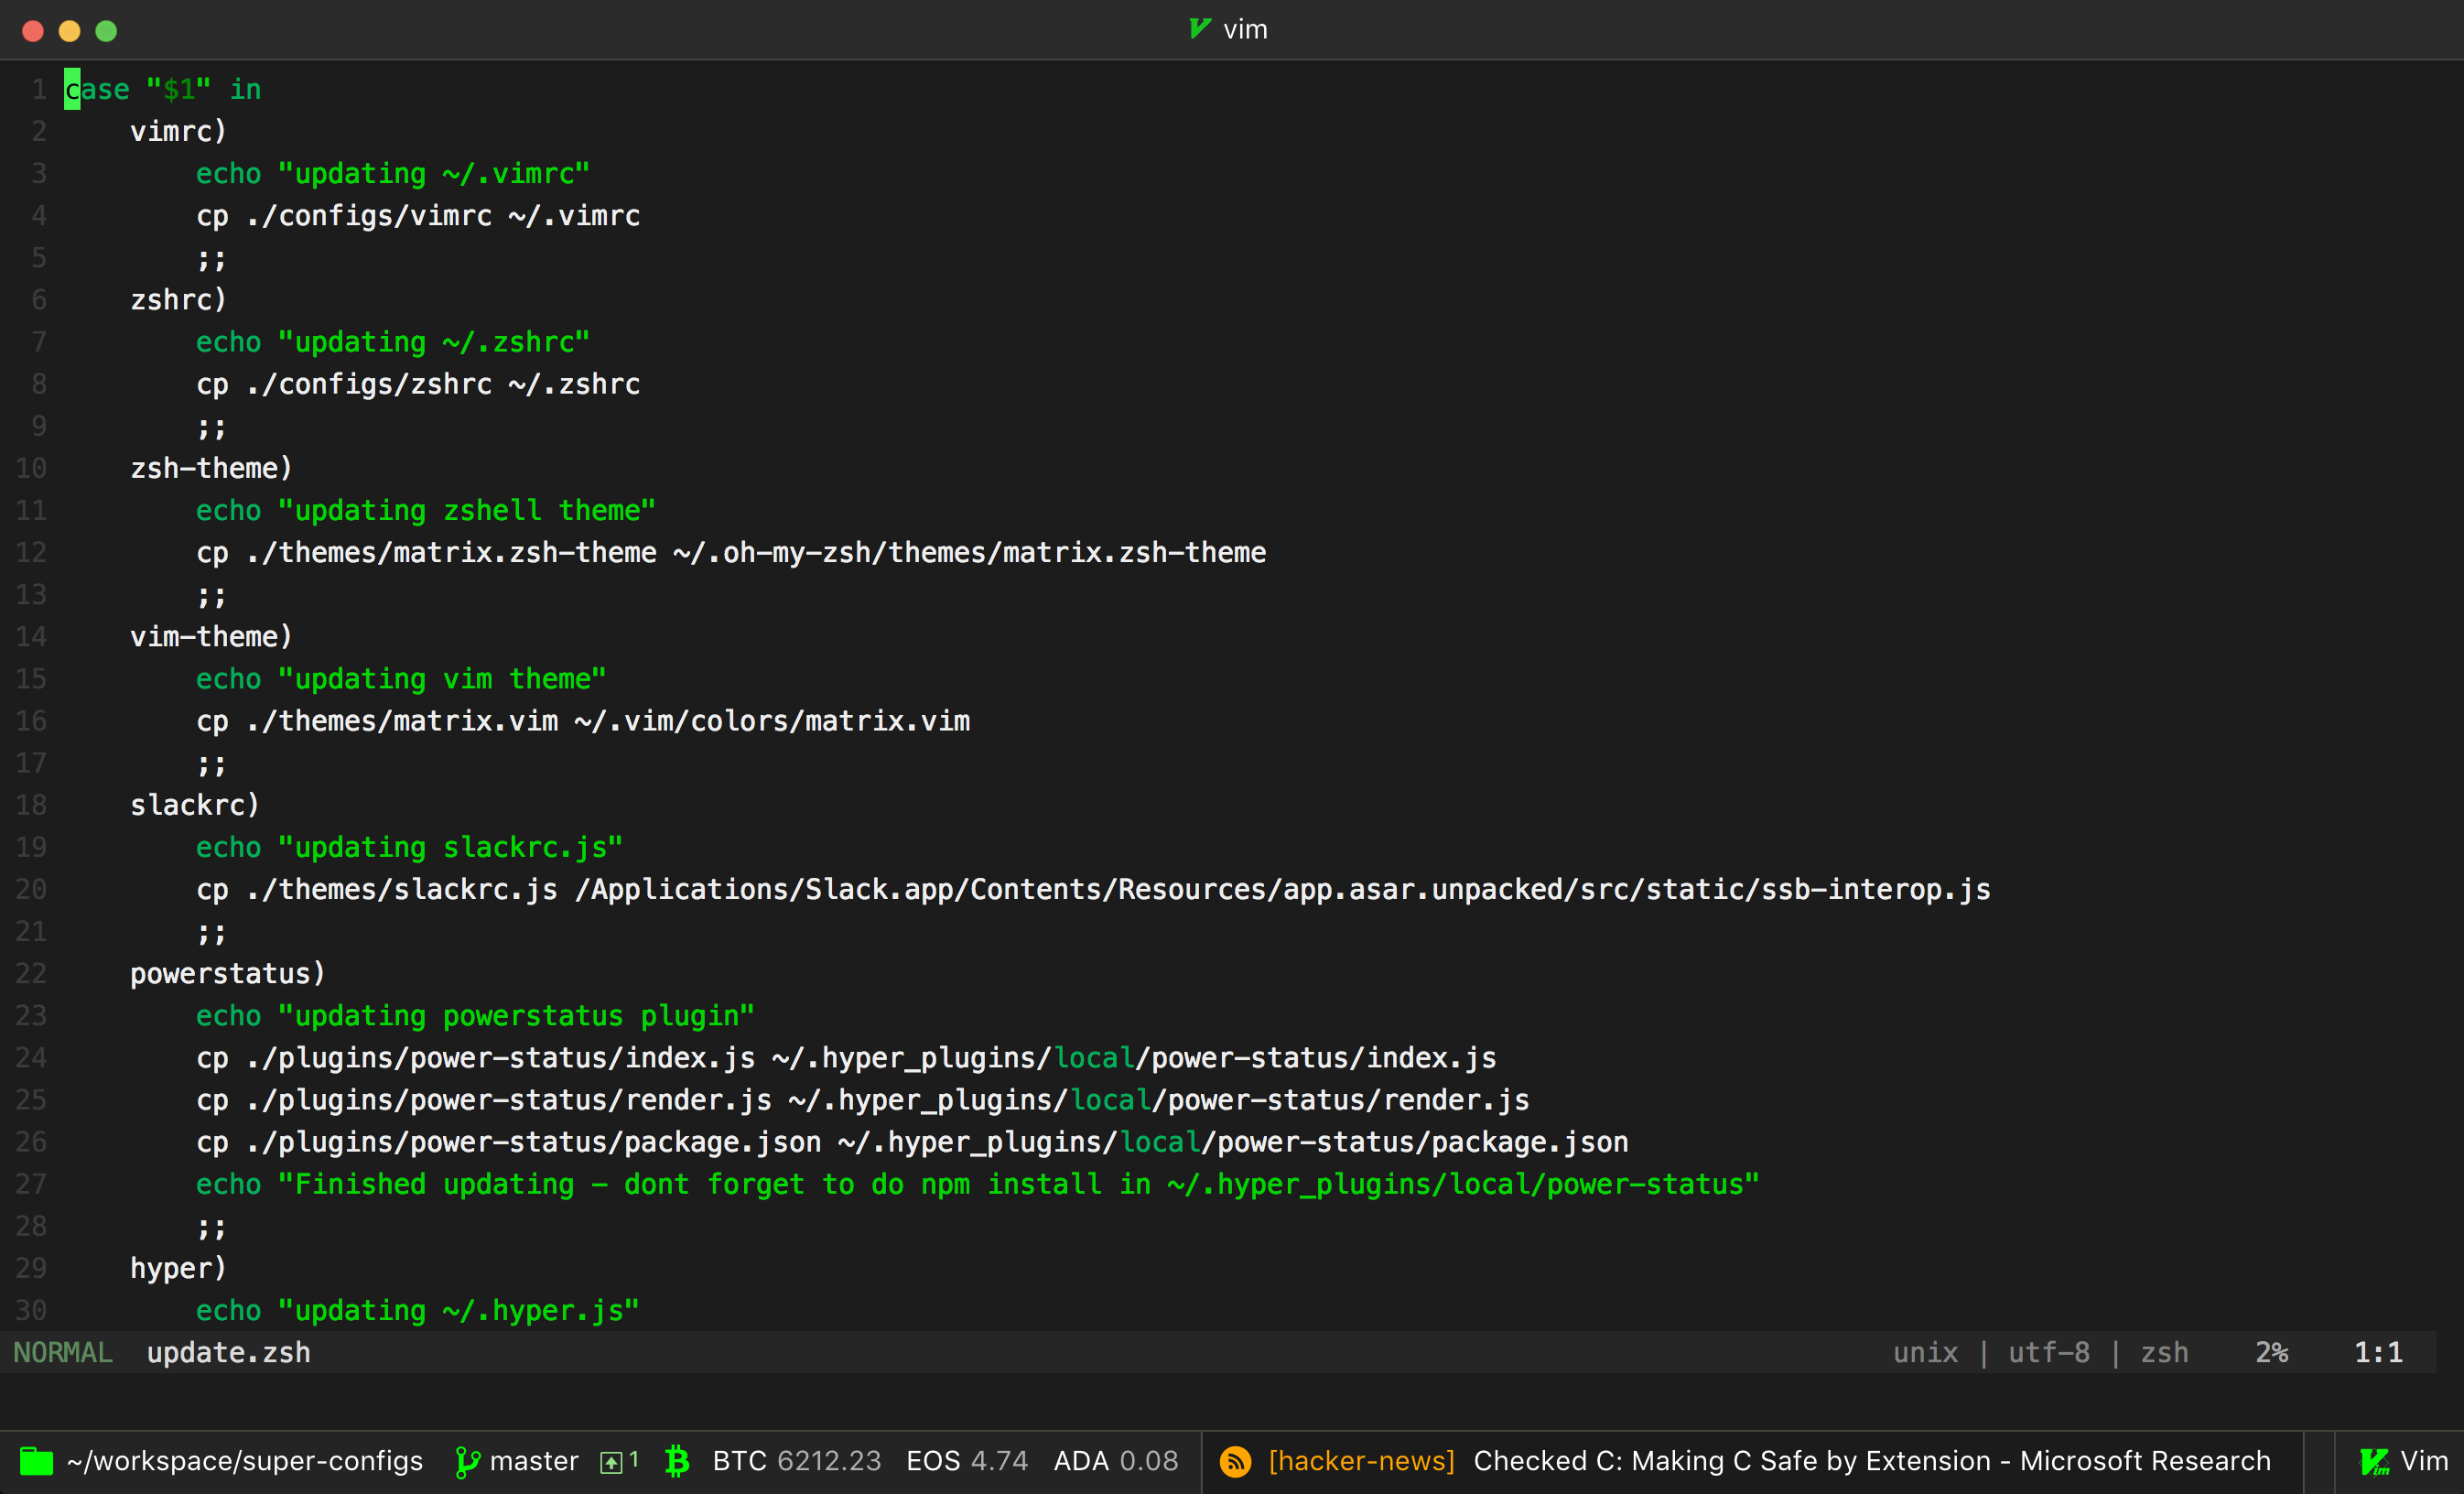Place cursor on the slackrc) case line

[x=194, y=805]
